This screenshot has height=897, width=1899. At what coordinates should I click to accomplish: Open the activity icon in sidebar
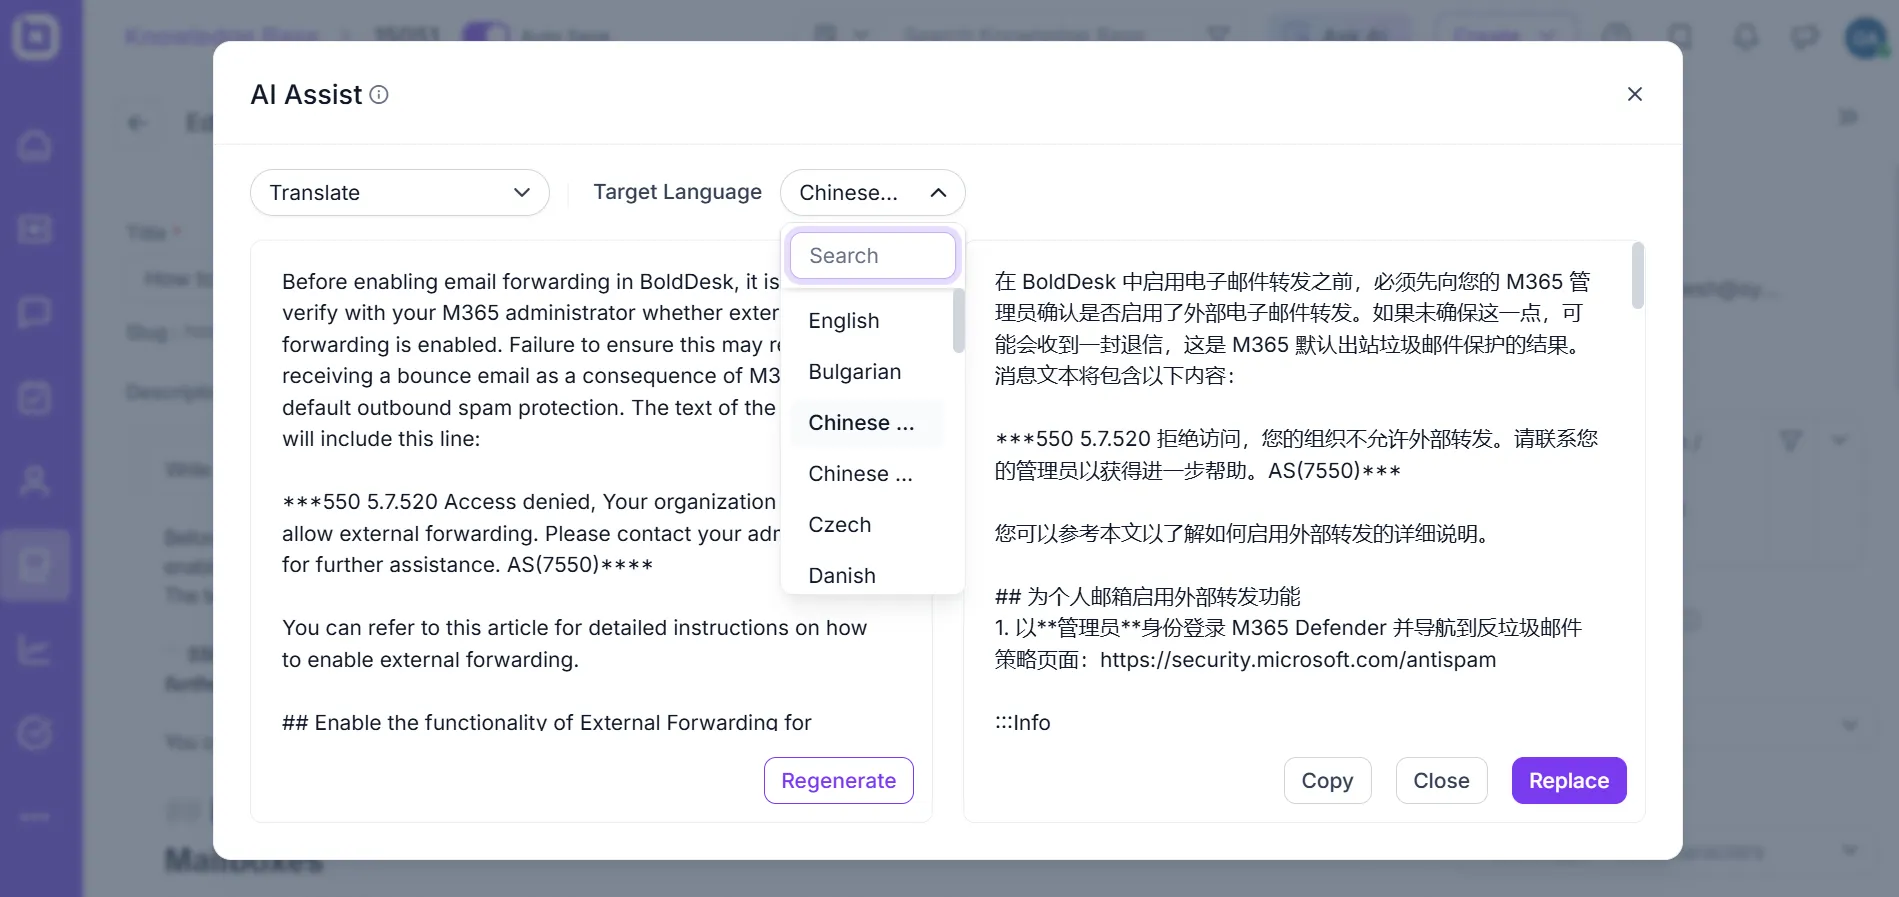click(35, 734)
